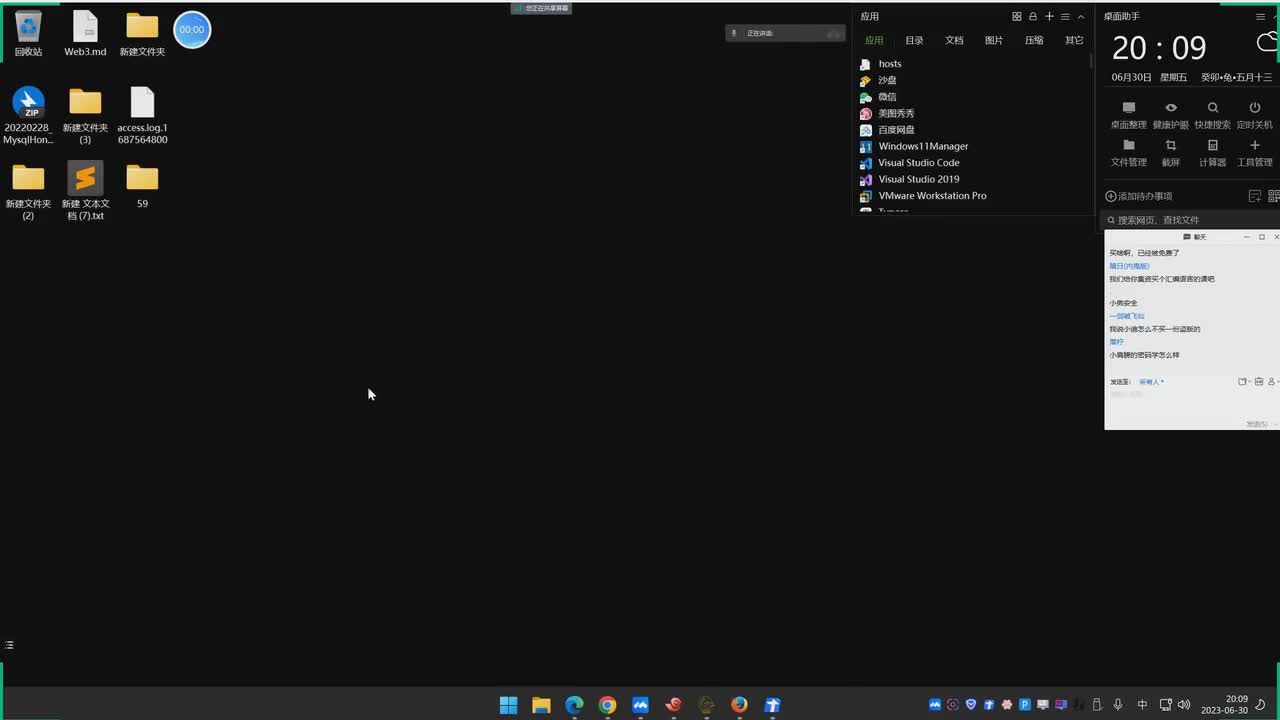This screenshot has width=1280, height=720.
Task: Select the 新建文件夹 (3) folder icon
Action: coord(85,116)
